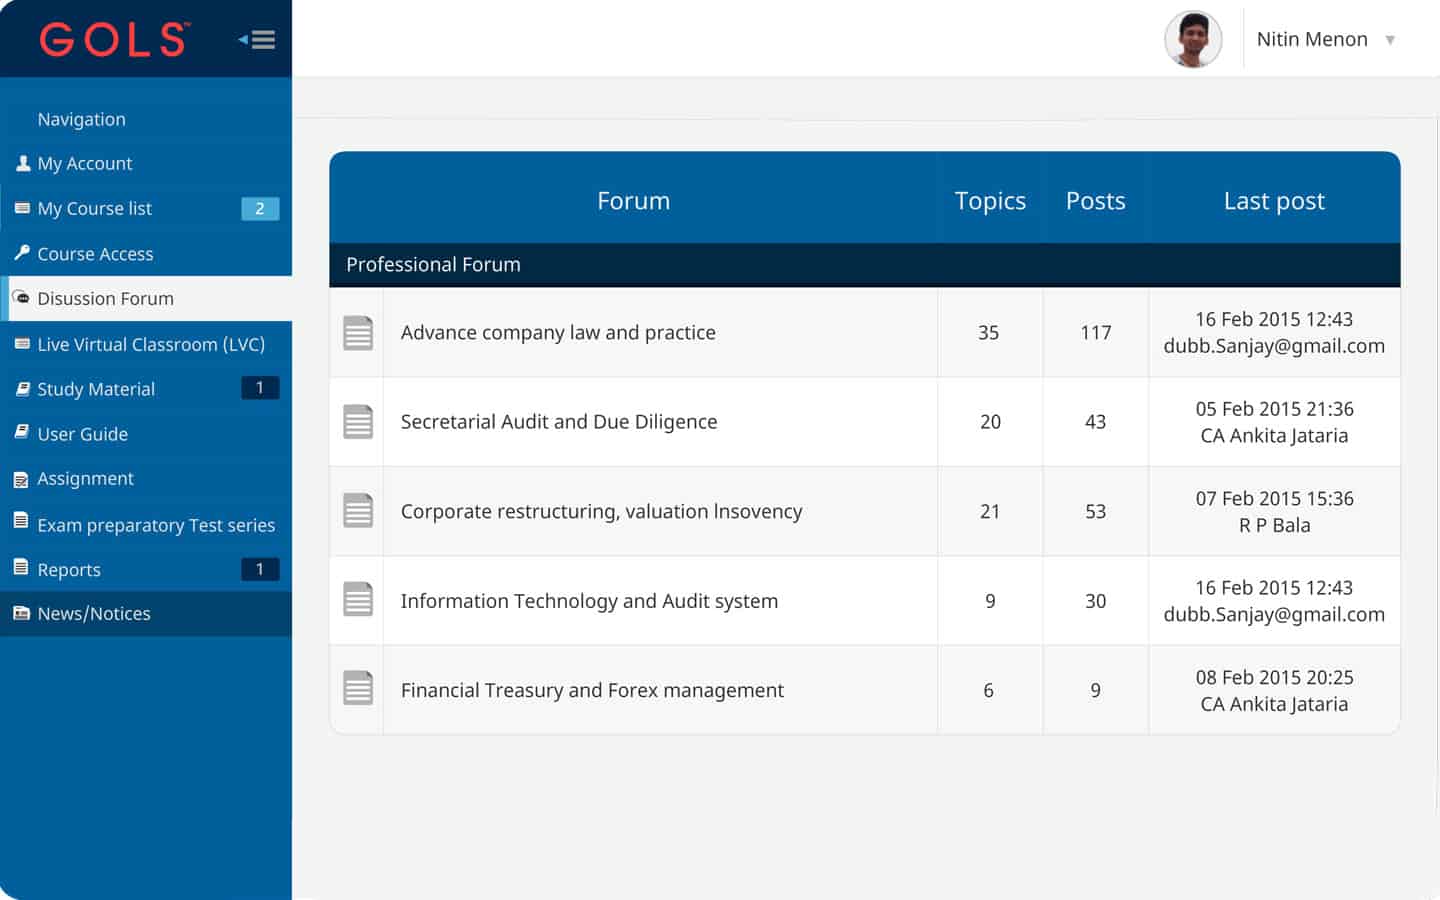The image size is (1440, 900).
Task: Click the Navigation heading in sidebar
Action: click(81, 119)
